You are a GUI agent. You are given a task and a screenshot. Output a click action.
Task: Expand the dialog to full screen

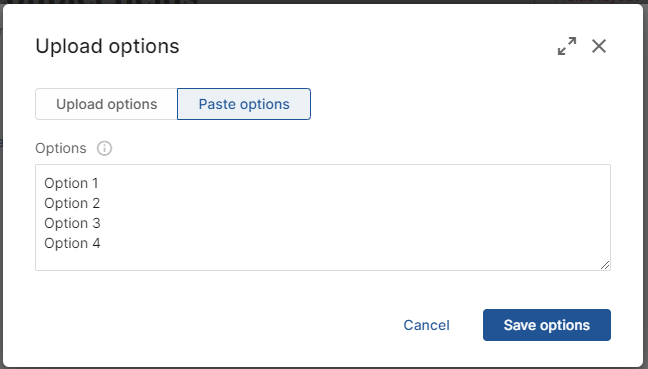pos(567,46)
